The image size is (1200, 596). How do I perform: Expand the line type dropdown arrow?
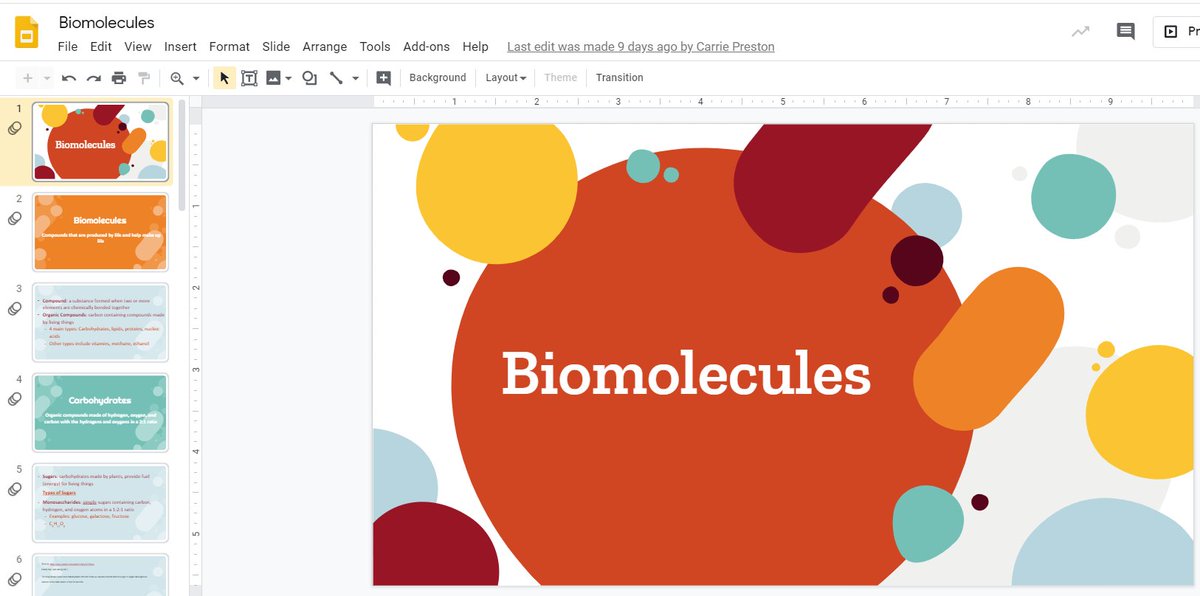point(356,78)
